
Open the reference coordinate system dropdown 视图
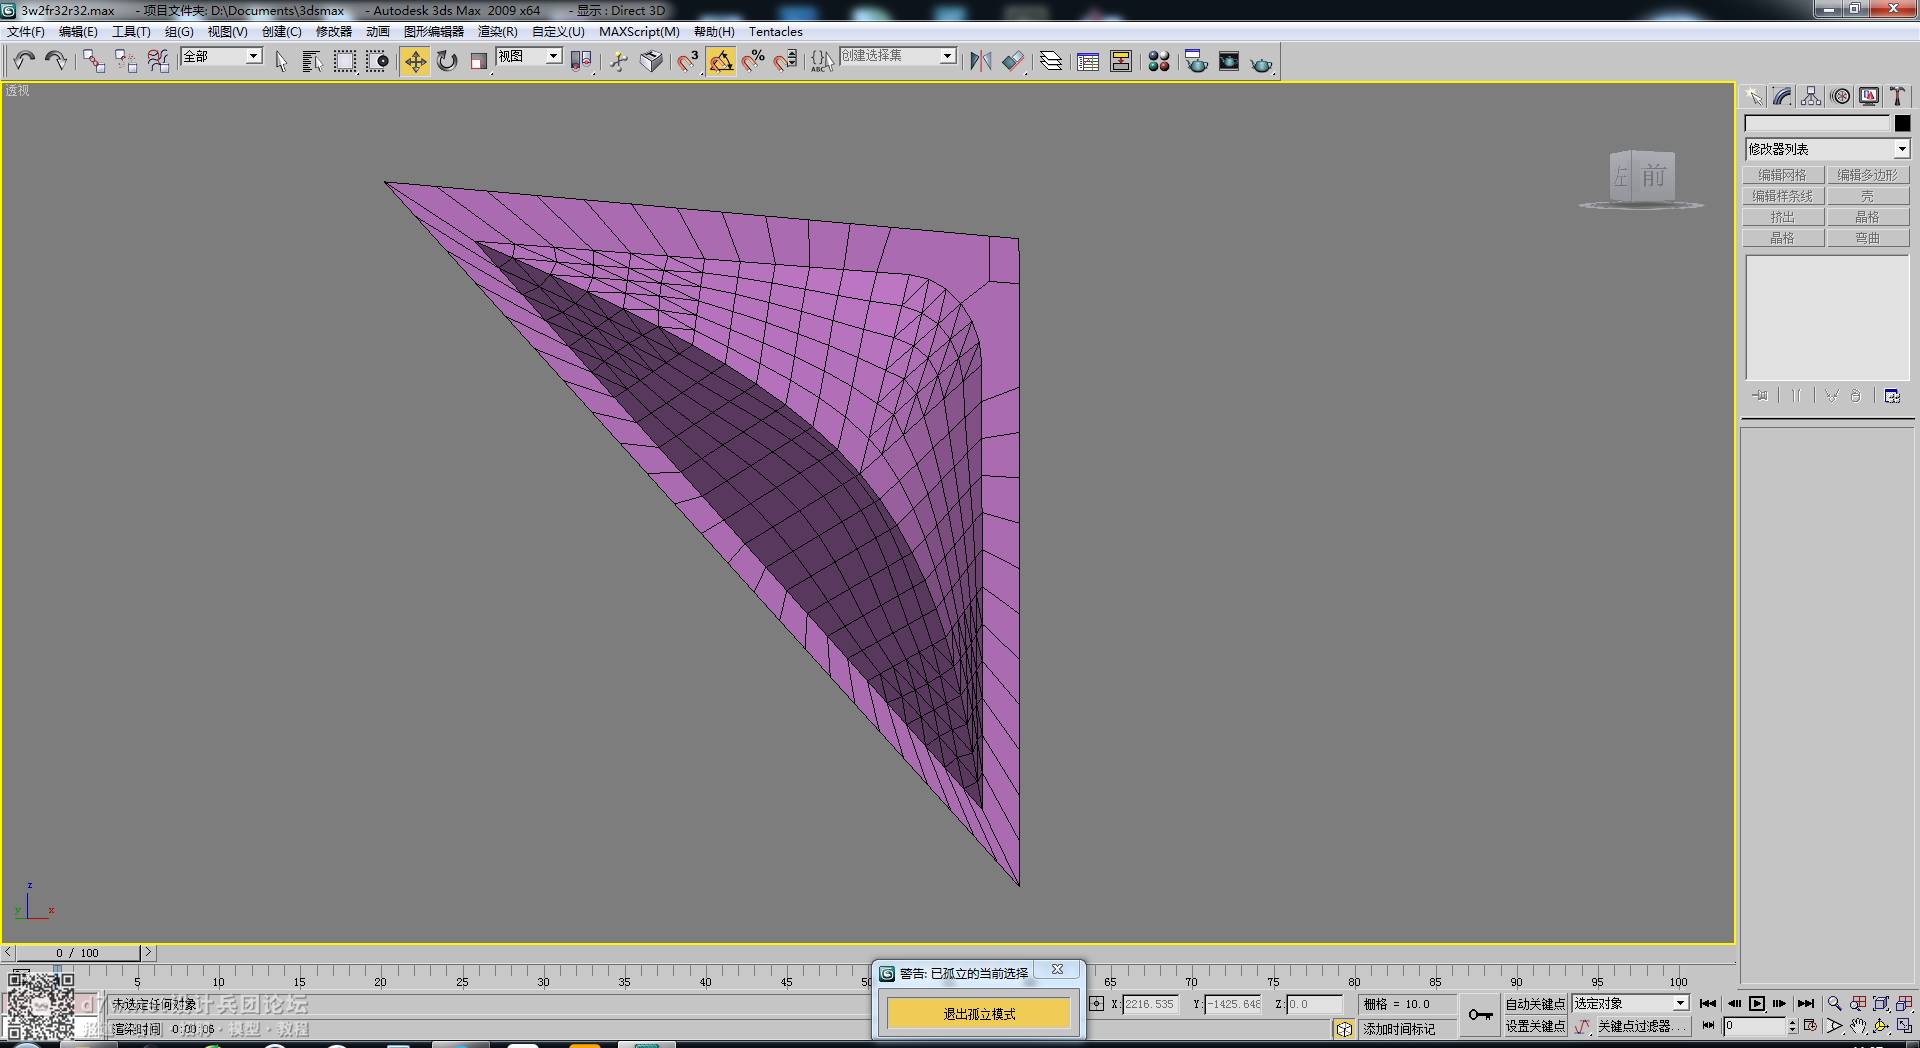pyautogui.click(x=529, y=56)
